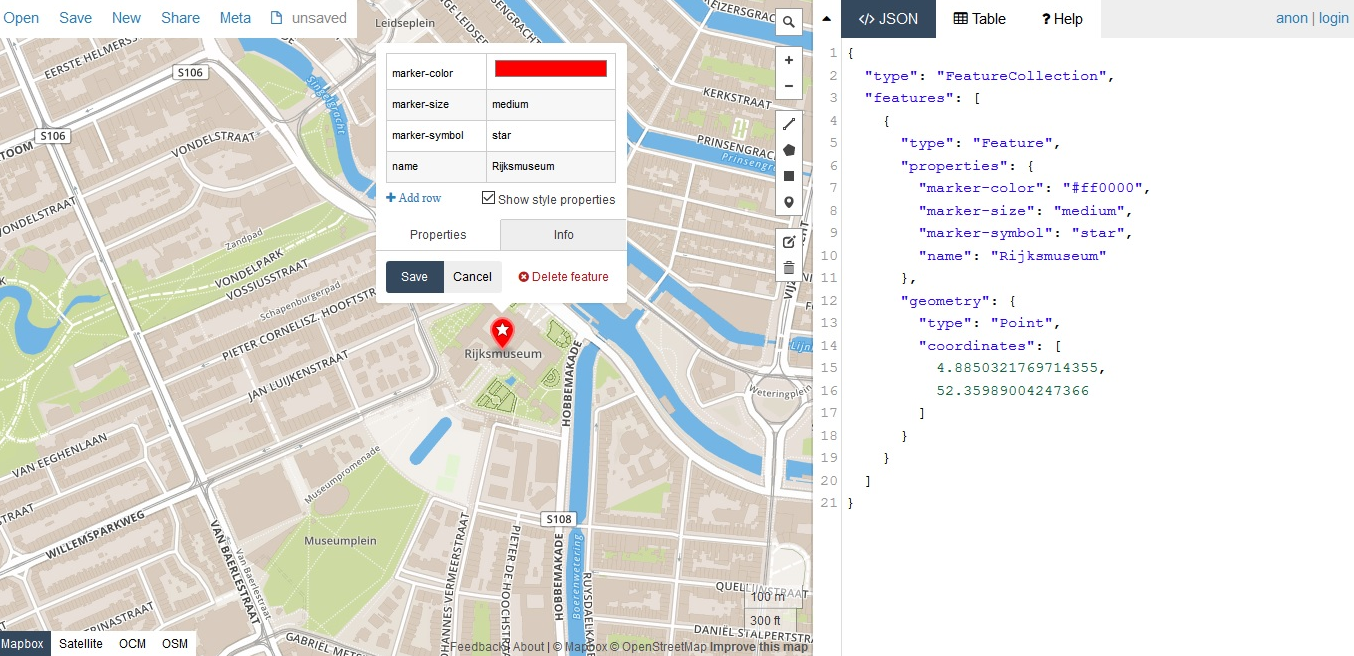The width and height of the screenshot is (1354, 656).
Task: Switch to the Table tab
Action: coord(980,19)
